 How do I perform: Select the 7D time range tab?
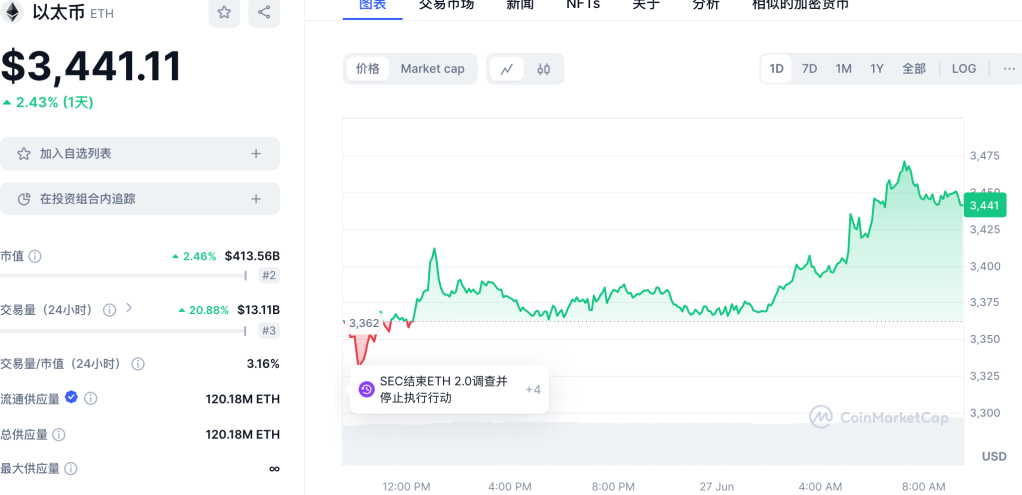(x=809, y=69)
